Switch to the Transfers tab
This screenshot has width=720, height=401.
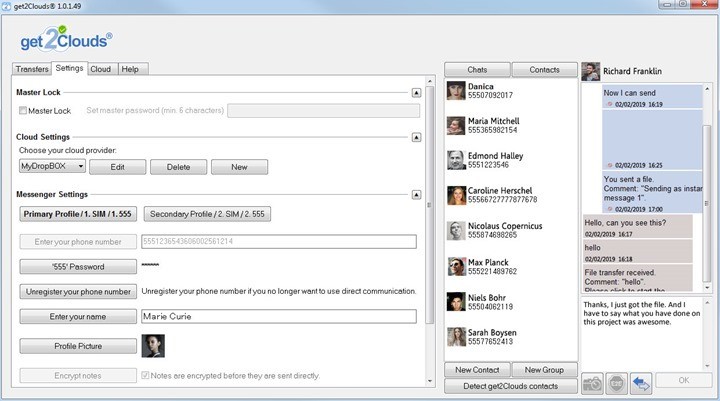[32, 69]
